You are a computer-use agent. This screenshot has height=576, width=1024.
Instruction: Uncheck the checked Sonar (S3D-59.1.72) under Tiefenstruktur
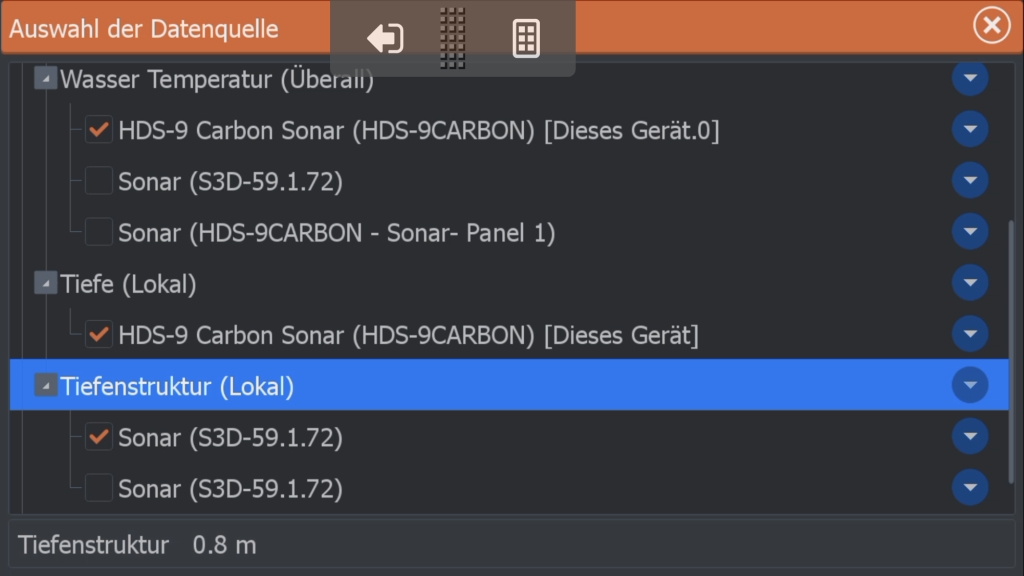[x=98, y=437]
